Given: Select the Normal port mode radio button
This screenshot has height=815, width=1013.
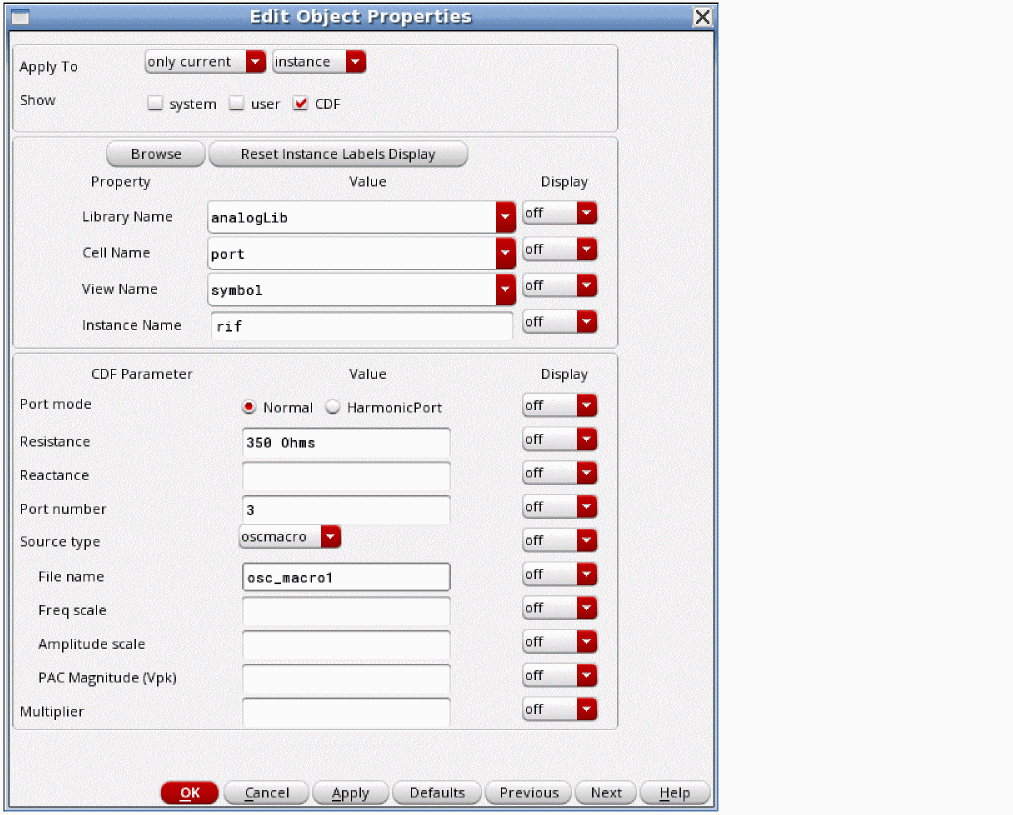Looking at the screenshot, I should coord(249,407).
